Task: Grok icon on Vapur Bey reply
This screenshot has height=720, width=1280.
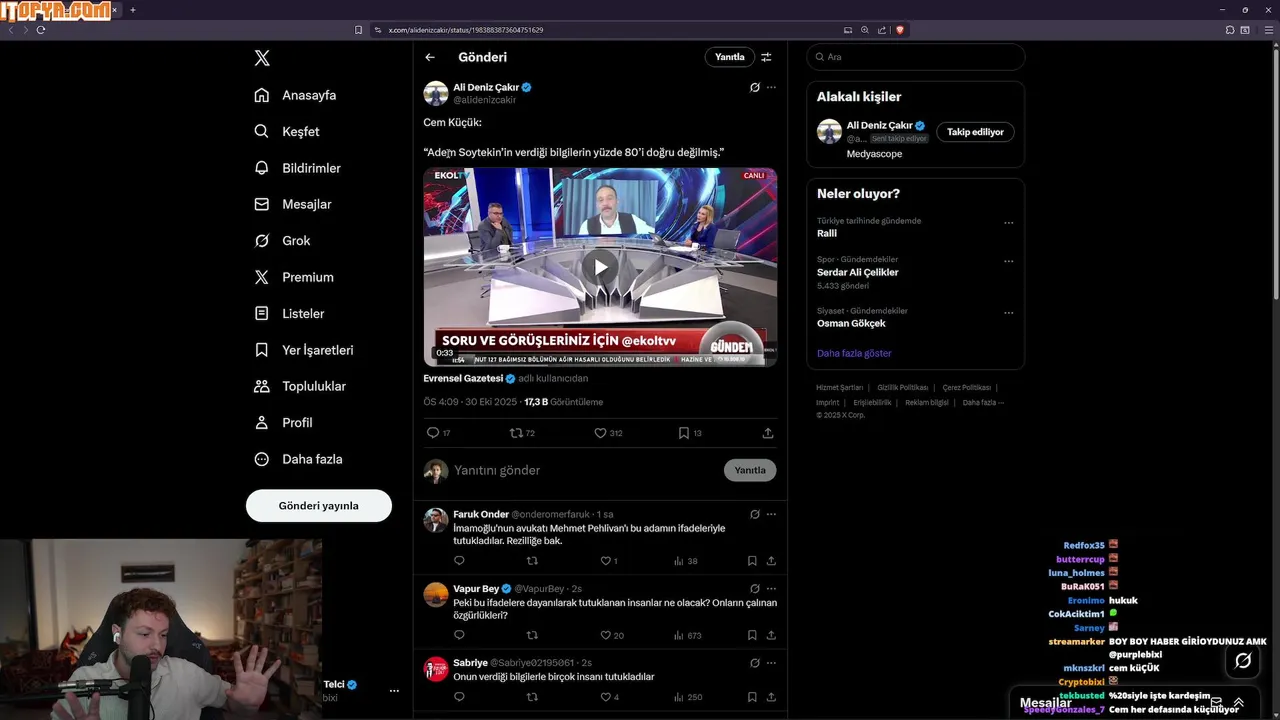Action: tap(755, 589)
